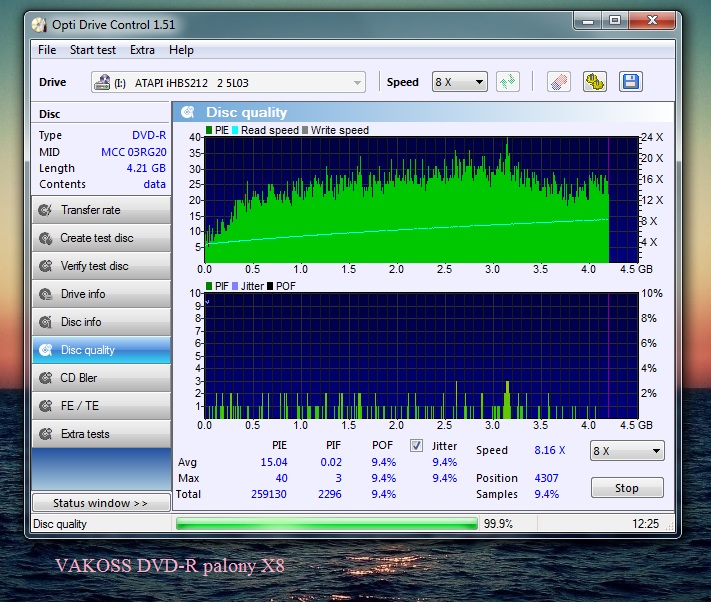Image resolution: width=711 pixels, height=602 pixels.
Task: Click the disc icon on the Disc quality button
Action: (x=45, y=350)
